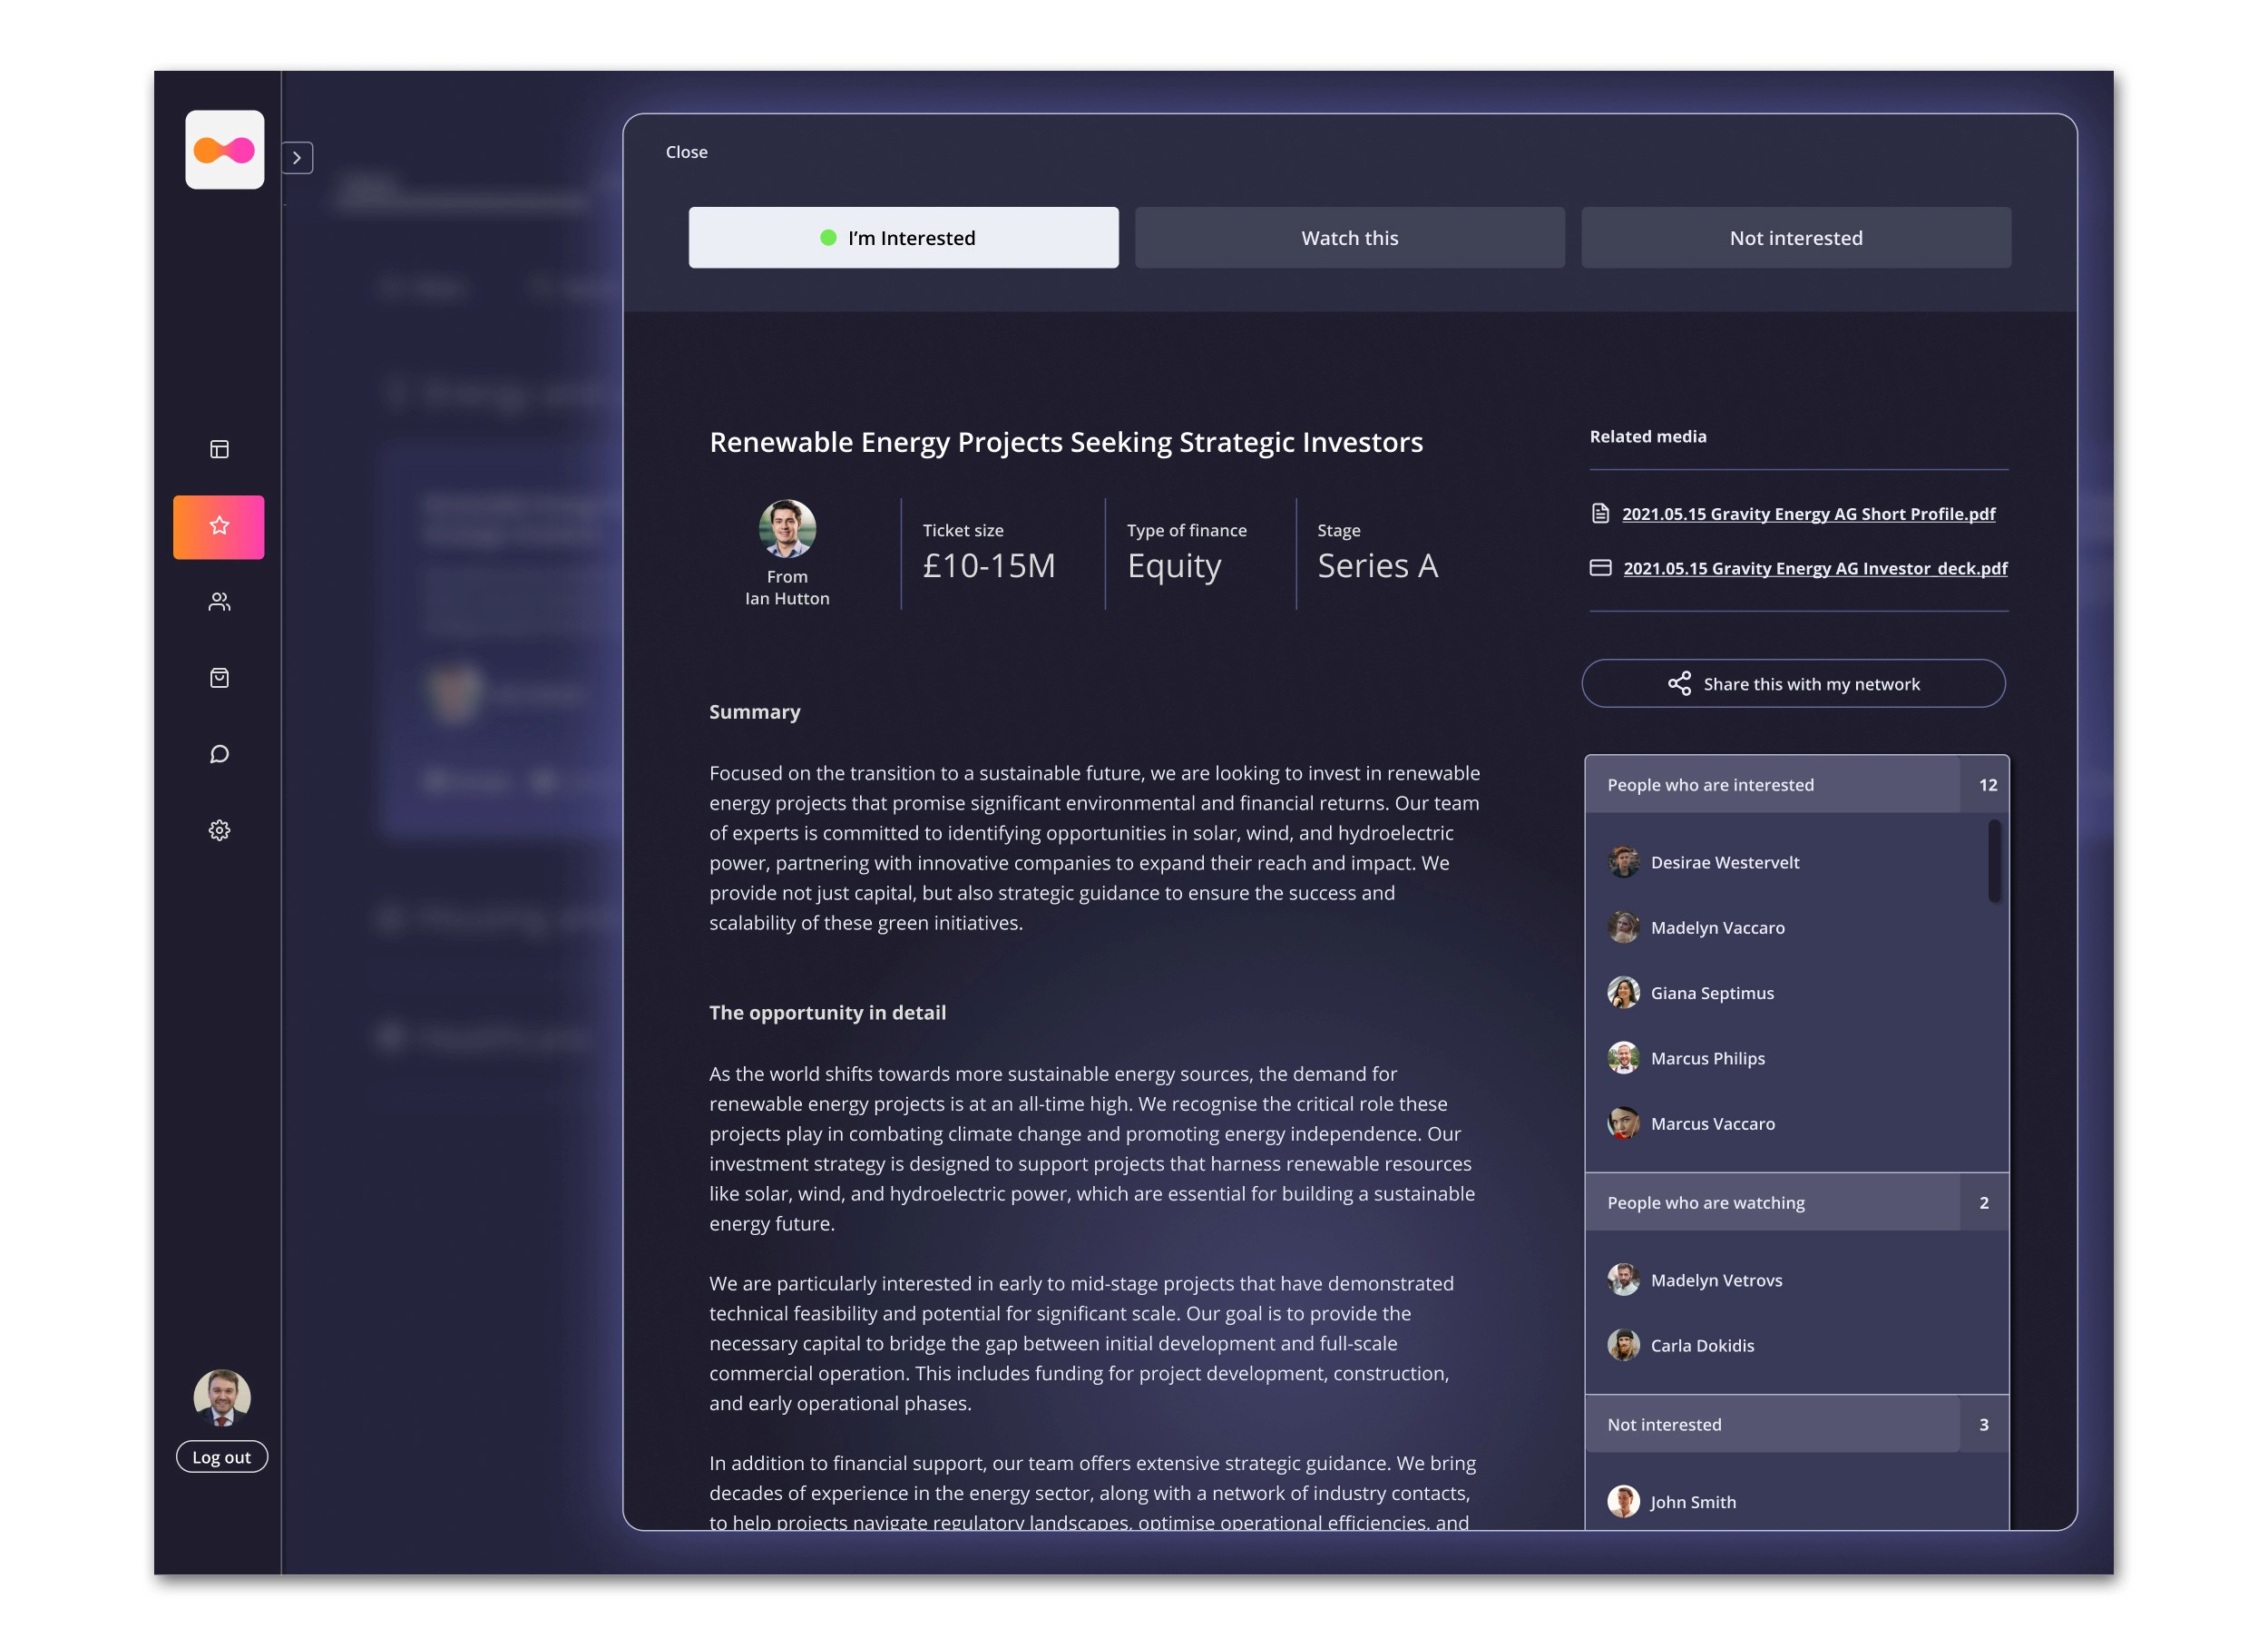
Task: Click the card icon beside Investor_deck.pdf
Action: pyautogui.click(x=1600, y=568)
